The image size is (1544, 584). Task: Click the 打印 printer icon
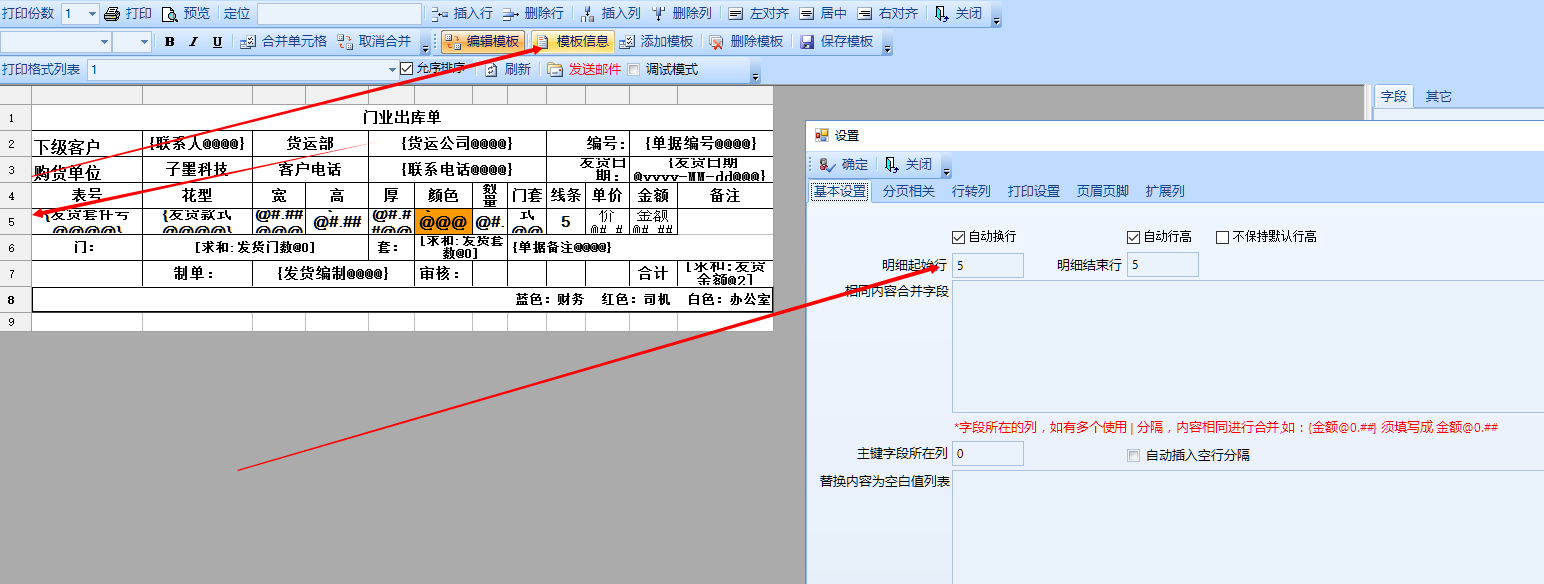coord(113,14)
